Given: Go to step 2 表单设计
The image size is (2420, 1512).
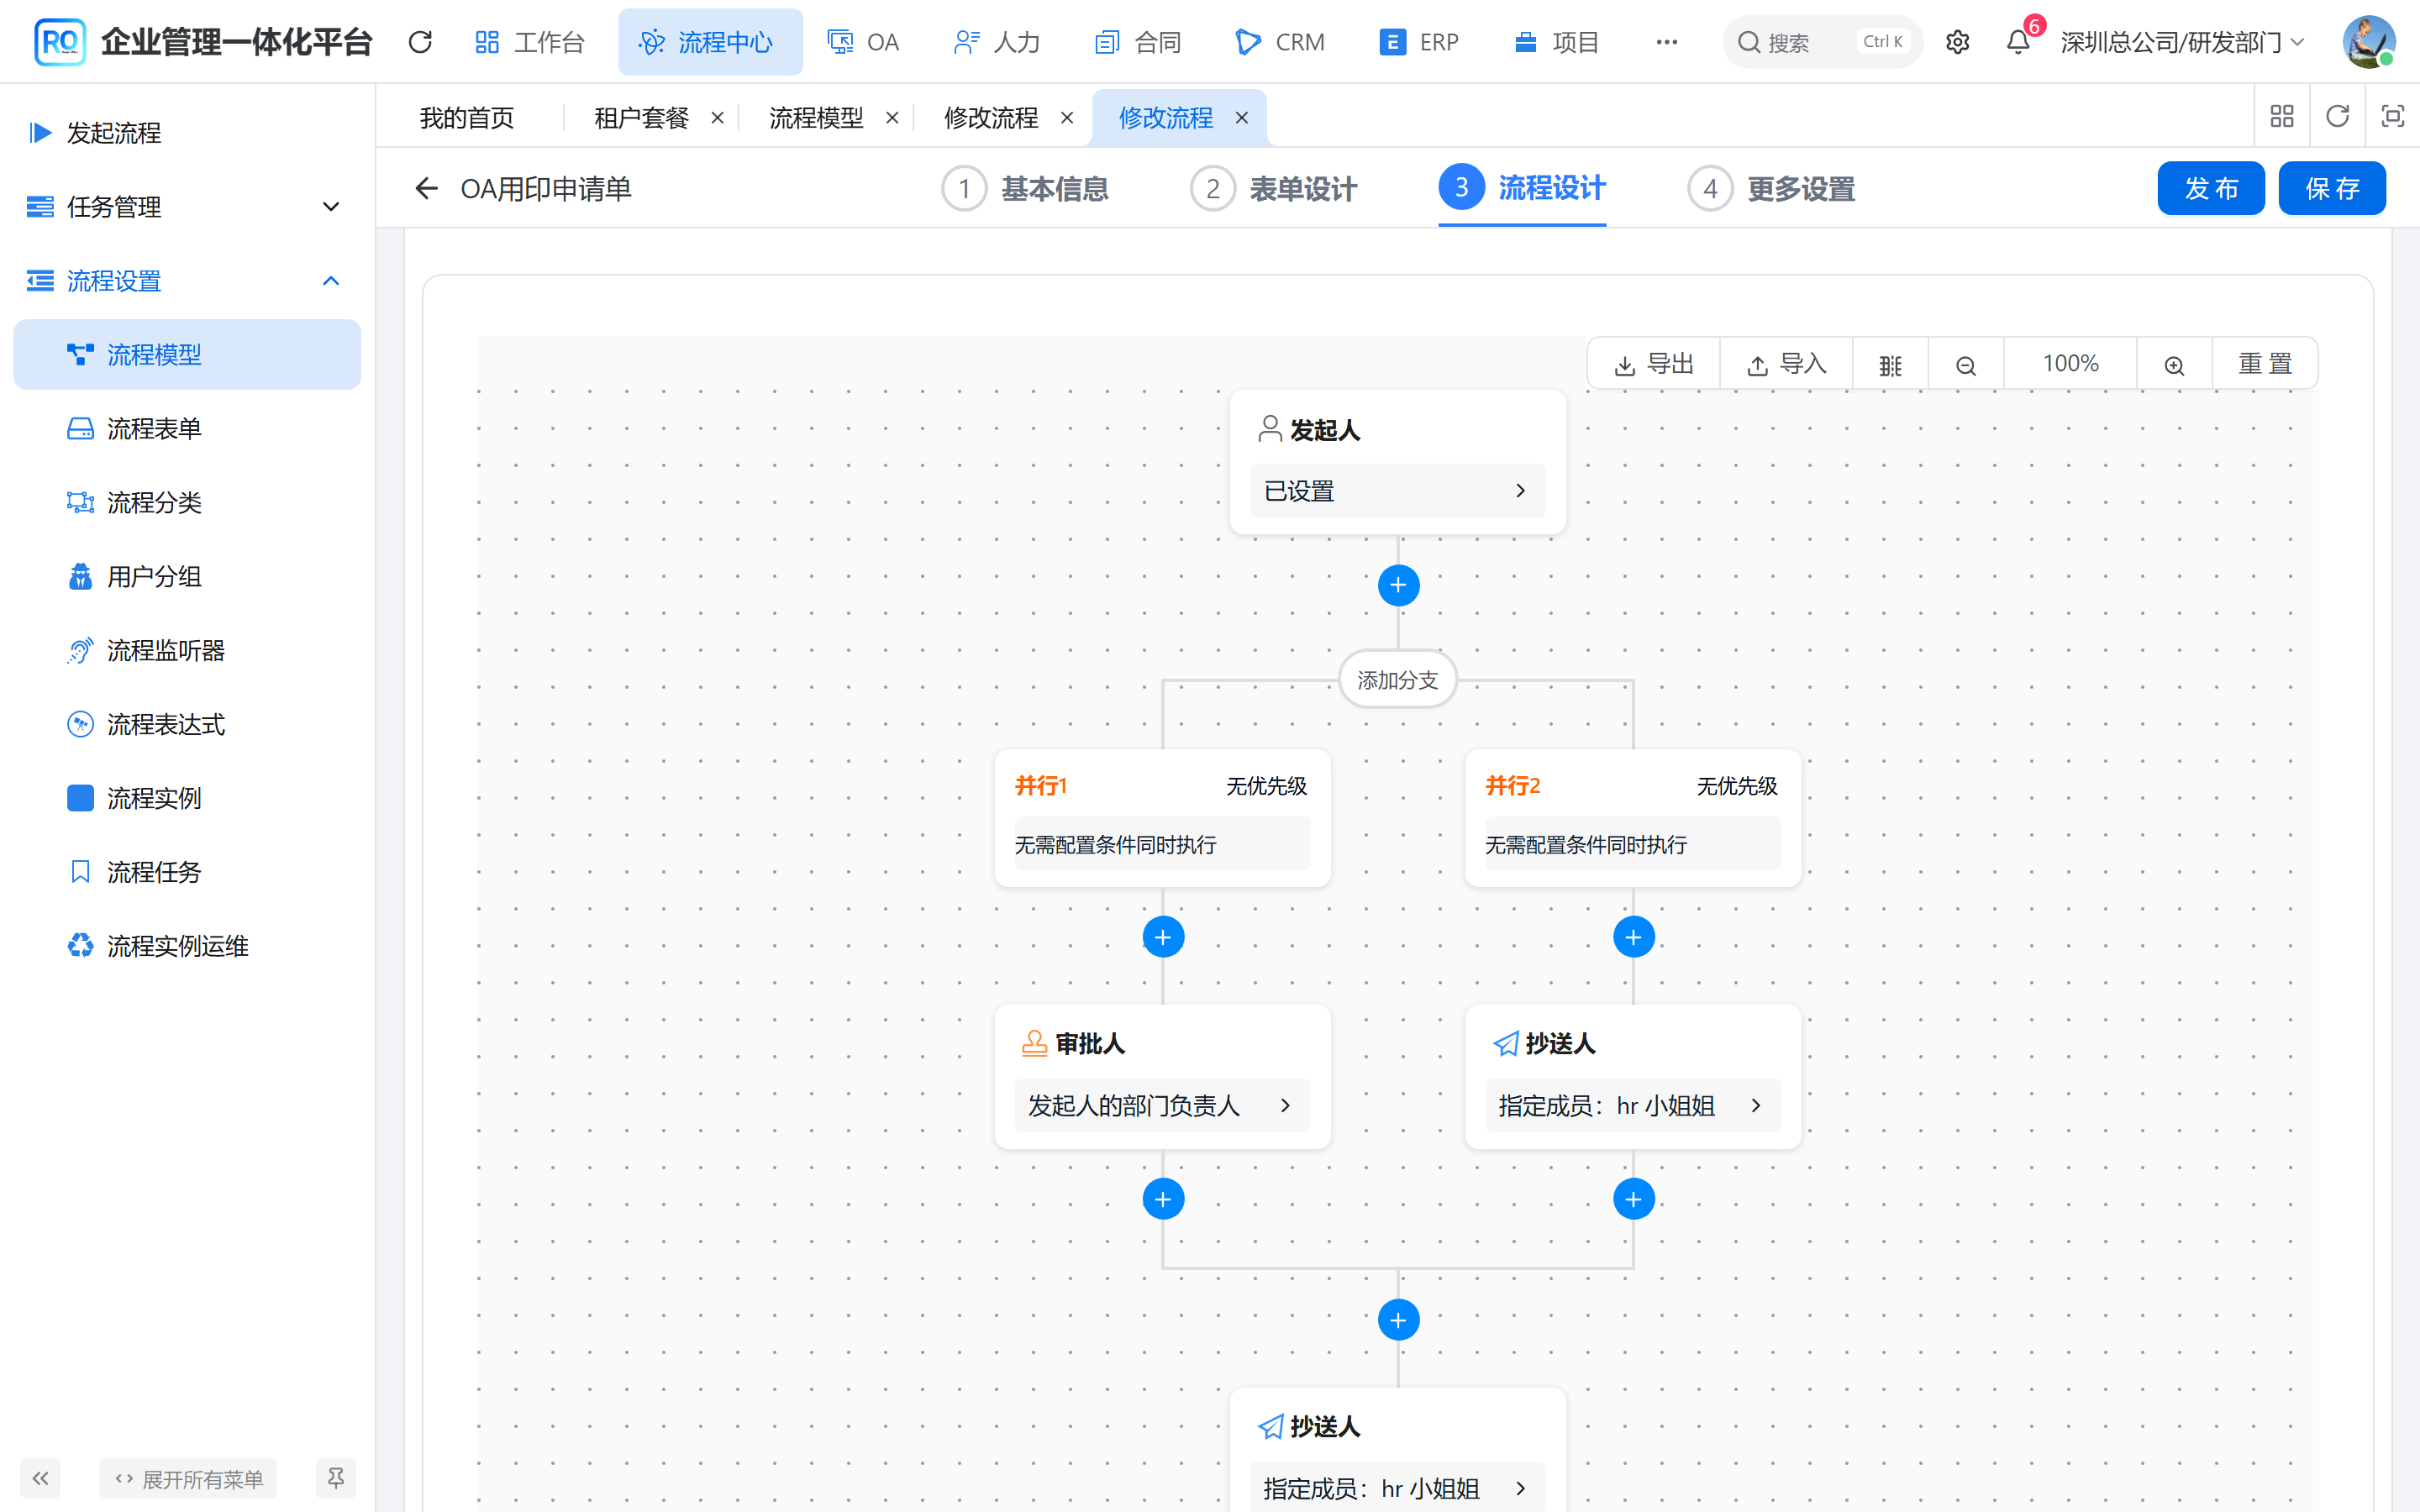Looking at the screenshot, I should pyautogui.click(x=1273, y=188).
